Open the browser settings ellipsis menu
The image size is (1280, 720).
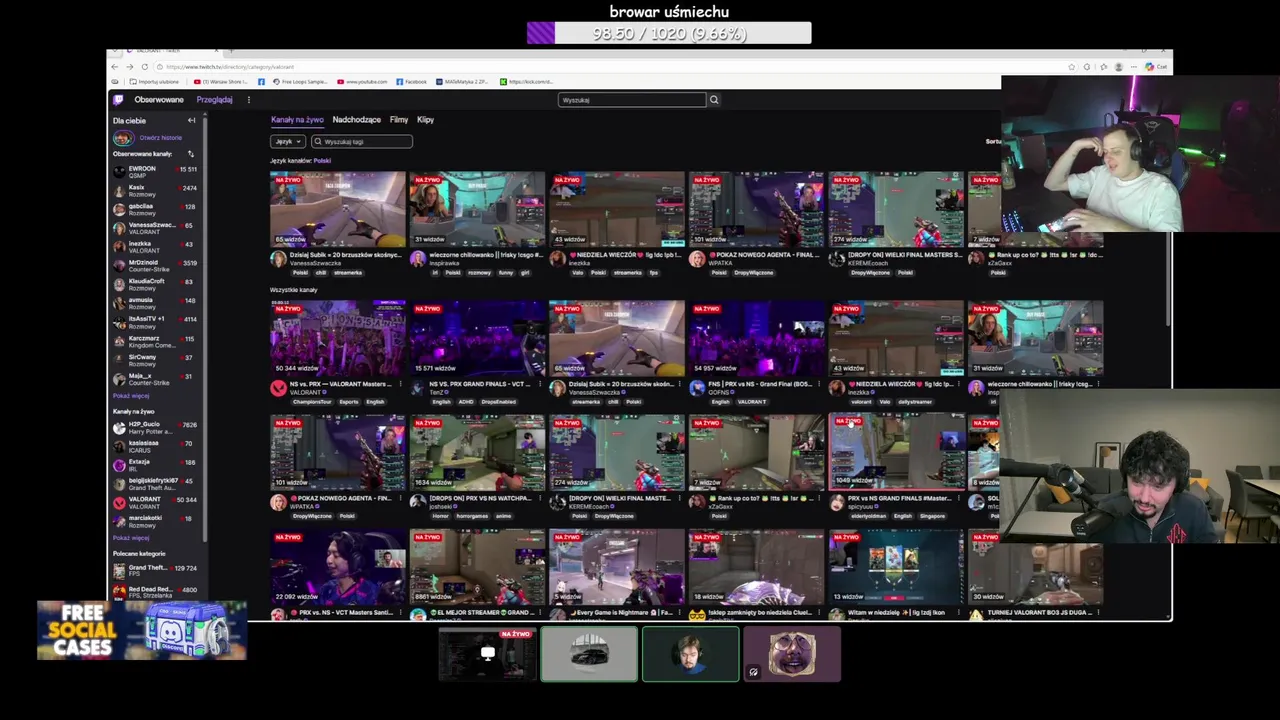click(1132, 67)
